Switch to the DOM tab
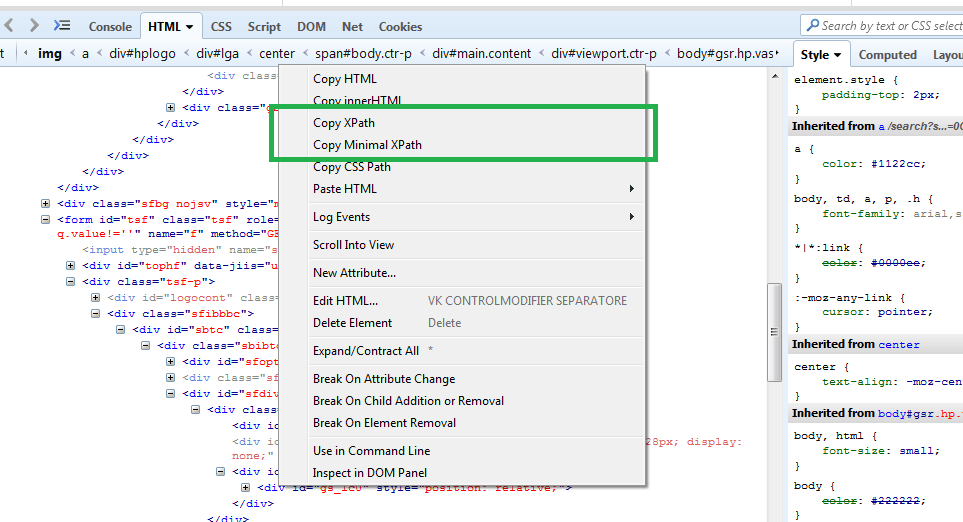This screenshot has height=522, width=963. point(311,27)
